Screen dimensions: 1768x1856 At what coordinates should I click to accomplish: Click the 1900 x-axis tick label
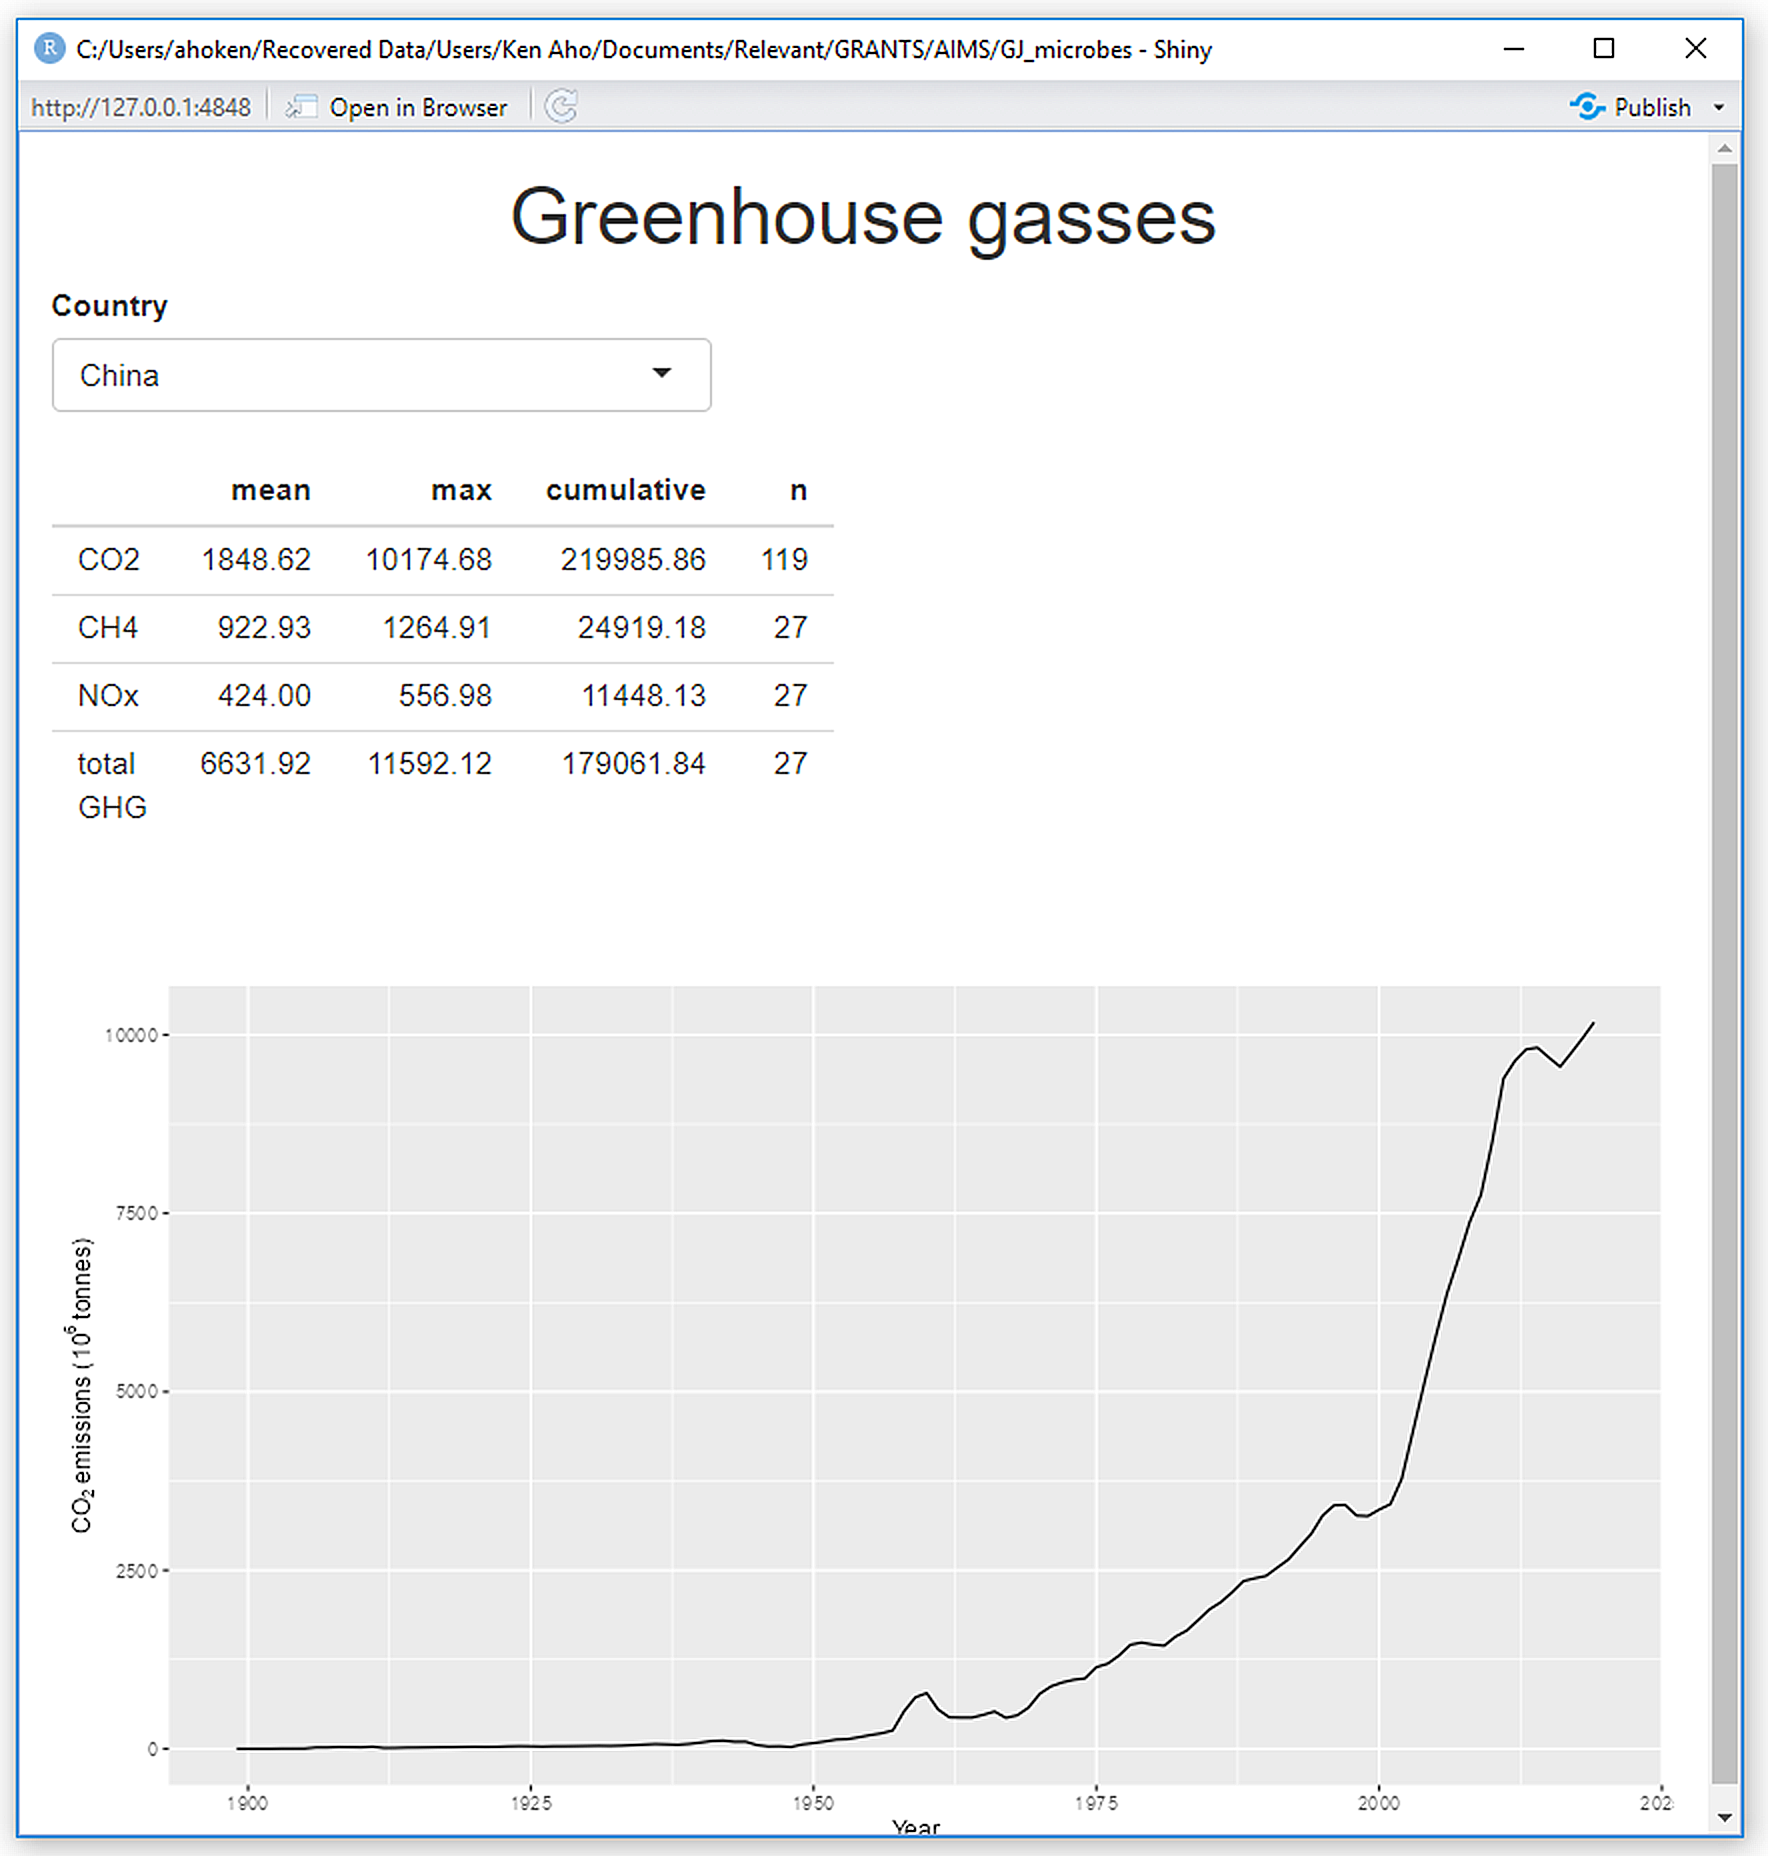click(248, 1803)
